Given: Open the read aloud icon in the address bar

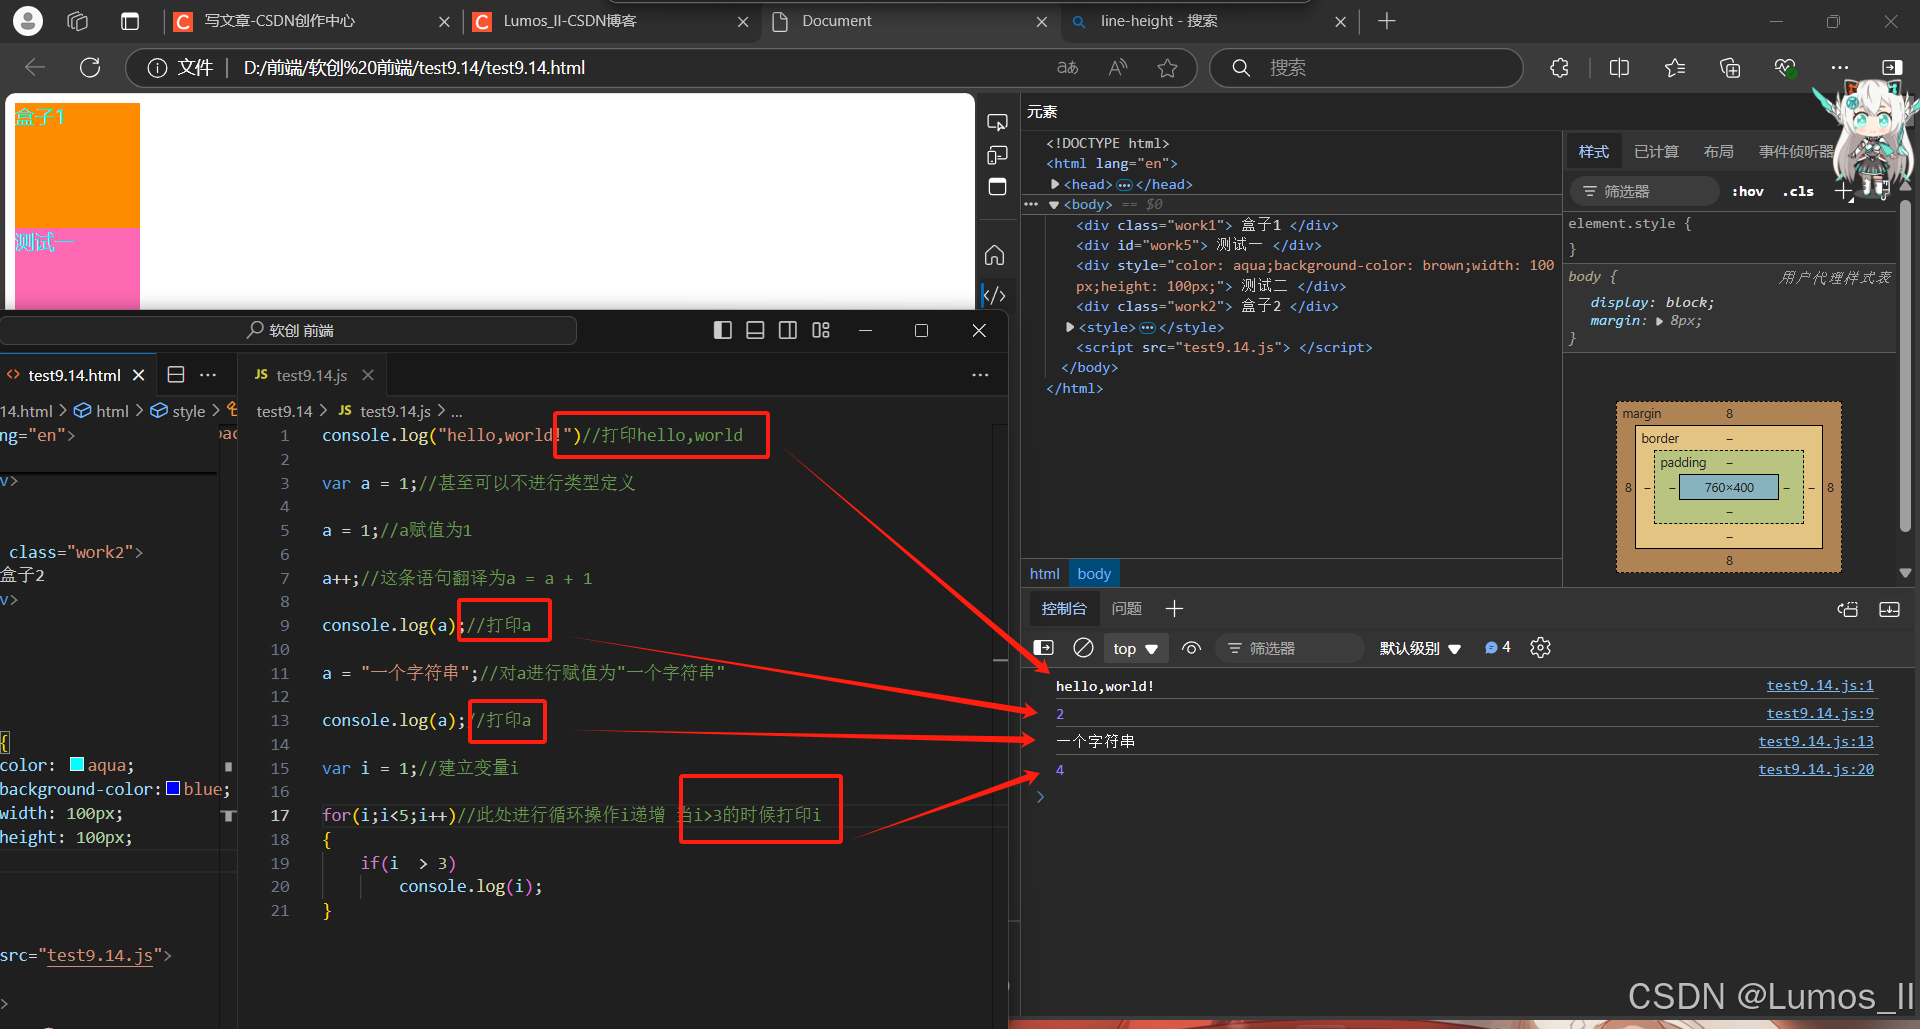Looking at the screenshot, I should pos(1118,68).
